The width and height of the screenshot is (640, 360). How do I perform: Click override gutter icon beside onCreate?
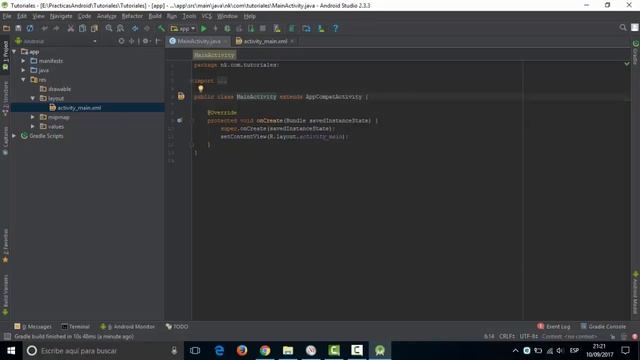click(x=180, y=120)
